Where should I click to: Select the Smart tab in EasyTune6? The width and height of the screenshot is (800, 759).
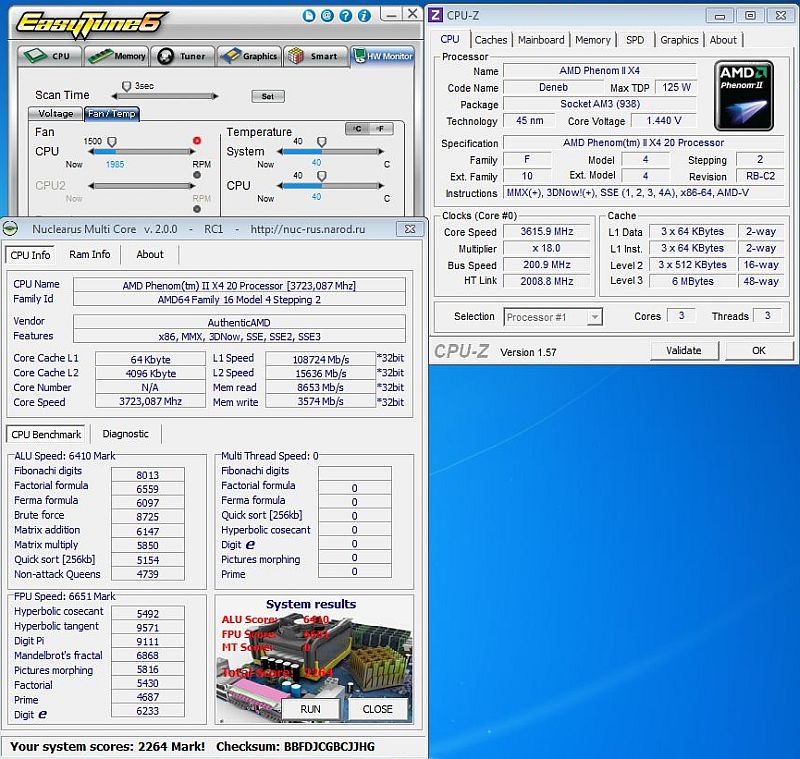click(316, 56)
